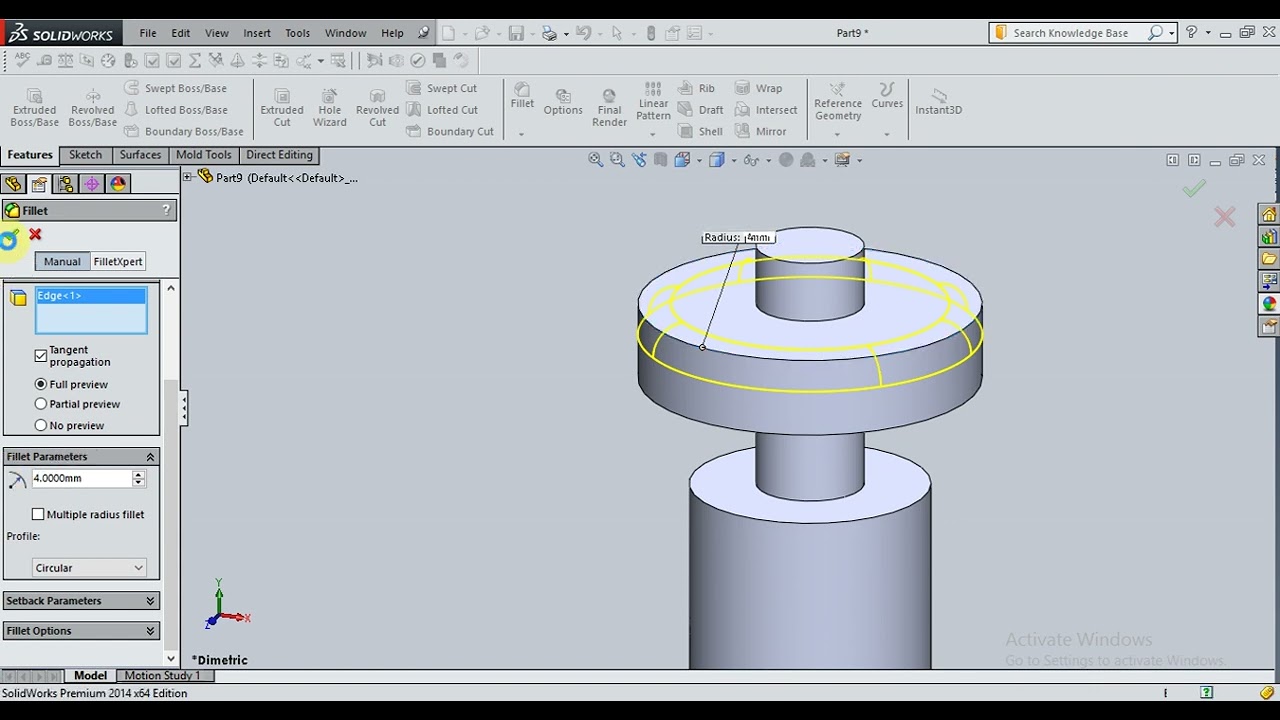Open the Curves tools

click(x=887, y=96)
